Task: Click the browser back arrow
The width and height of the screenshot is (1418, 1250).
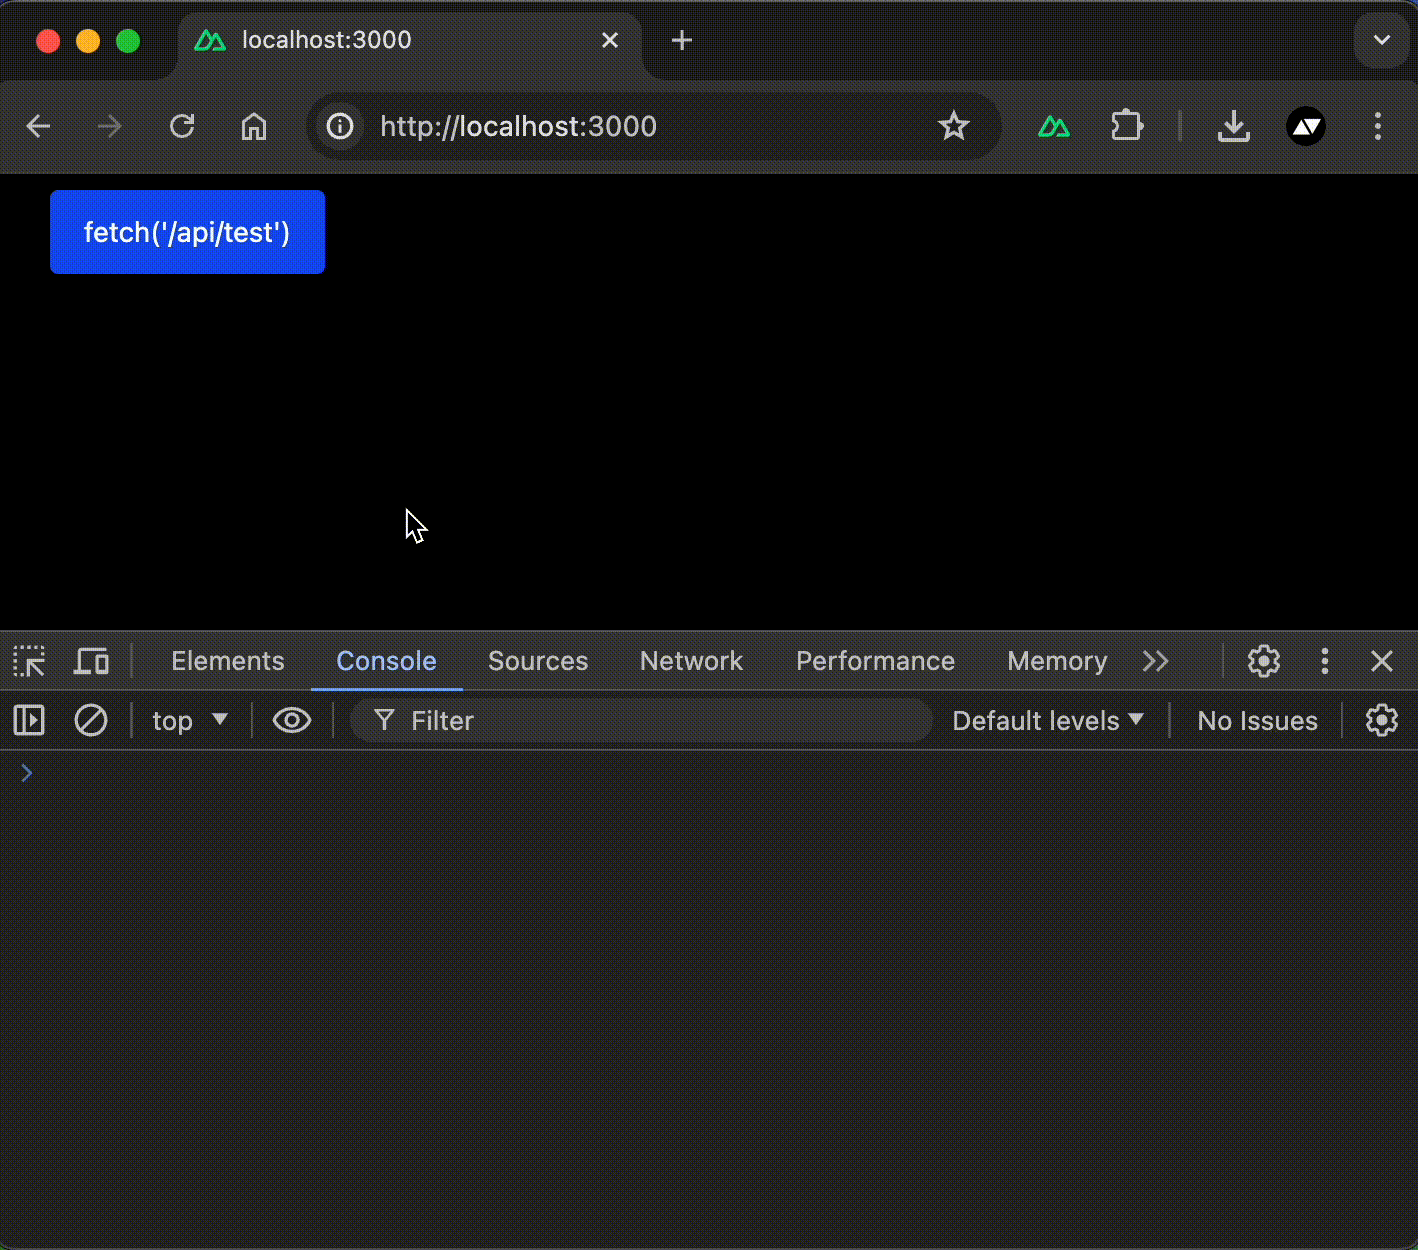Action: pos(39,126)
